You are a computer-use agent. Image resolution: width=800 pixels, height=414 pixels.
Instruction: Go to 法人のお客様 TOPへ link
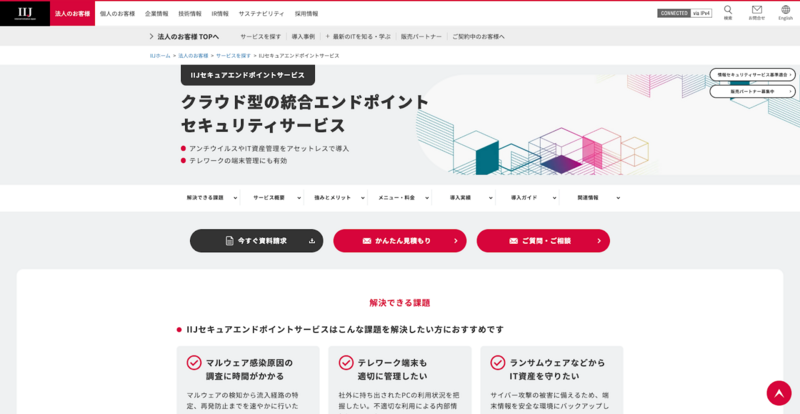pos(184,36)
